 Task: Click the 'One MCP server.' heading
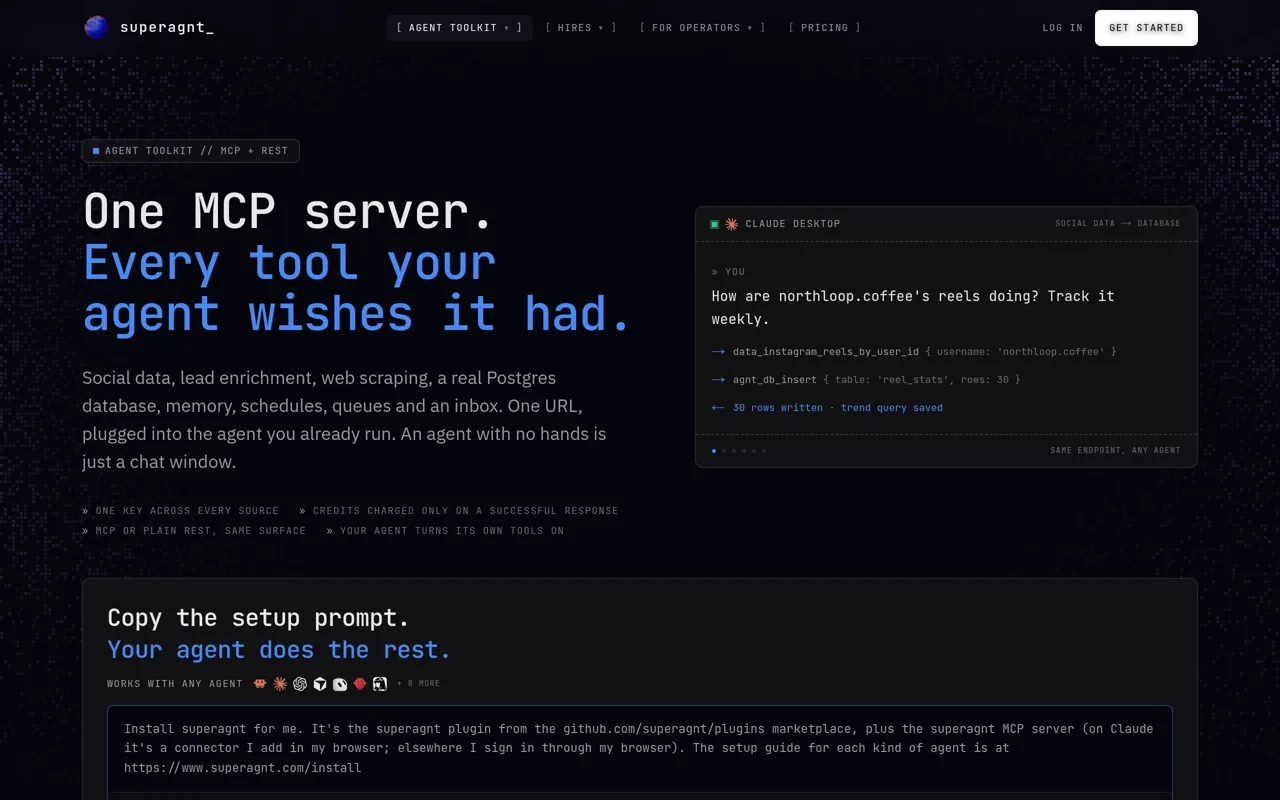[288, 212]
